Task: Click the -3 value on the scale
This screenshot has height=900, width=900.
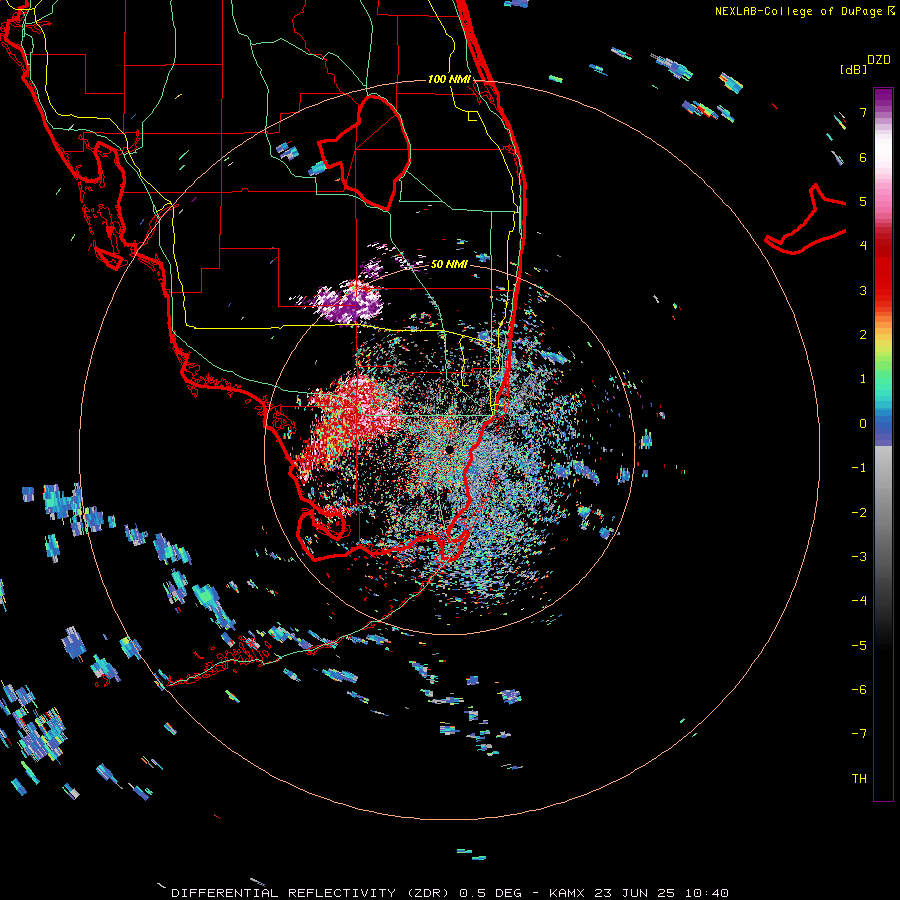Action: tap(859, 557)
